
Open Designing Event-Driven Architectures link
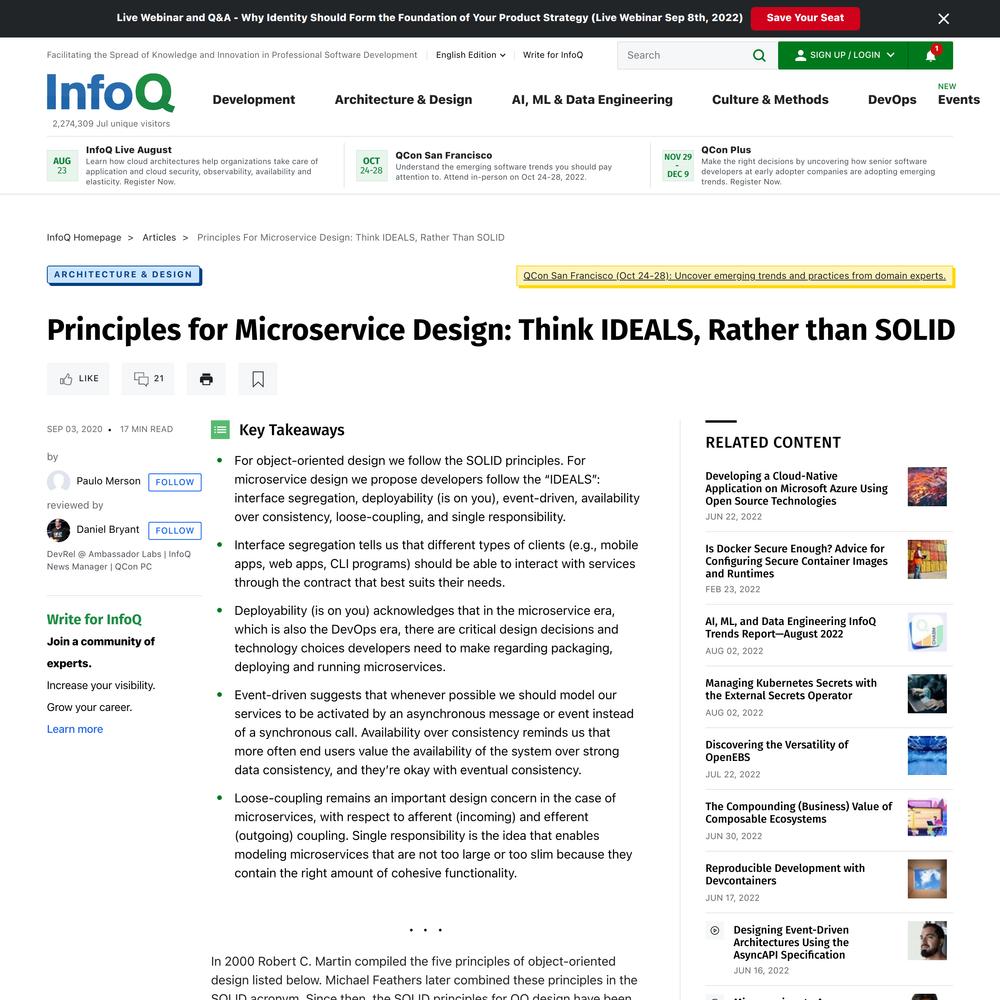[x=791, y=943]
